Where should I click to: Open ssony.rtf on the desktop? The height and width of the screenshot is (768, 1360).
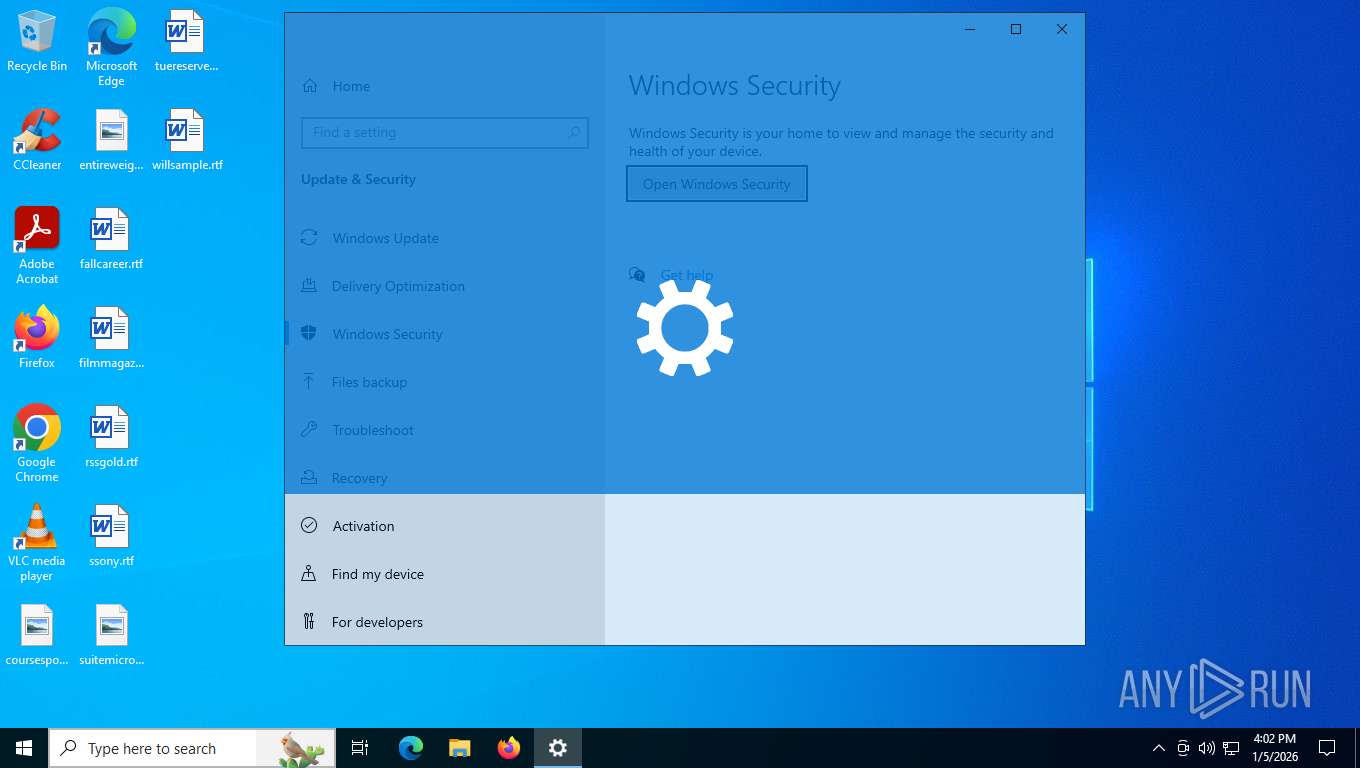111,536
